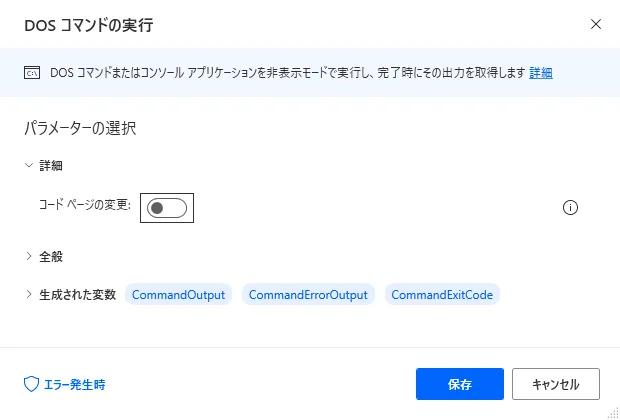Image resolution: width=620 pixels, height=420 pixels.
Task: Click the console icon in the info banner
Action: click(x=32, y=73)
